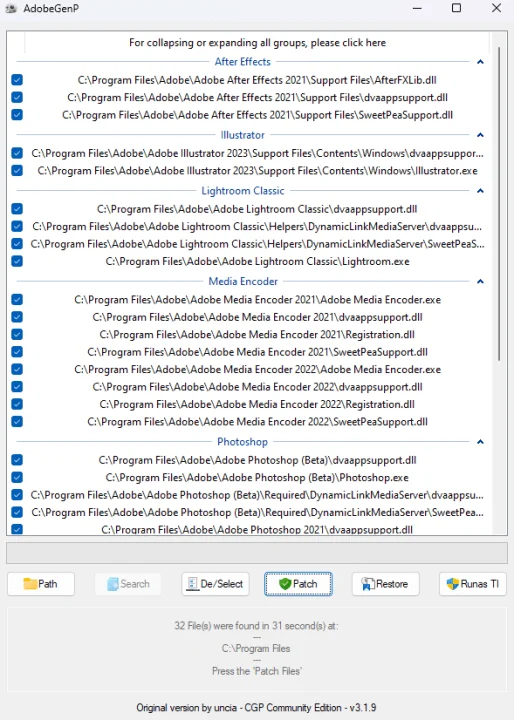Click the Illustrator group header label
Image resolution: width=514 pixels, height=720 pixels.
click(x=243, y=135)
